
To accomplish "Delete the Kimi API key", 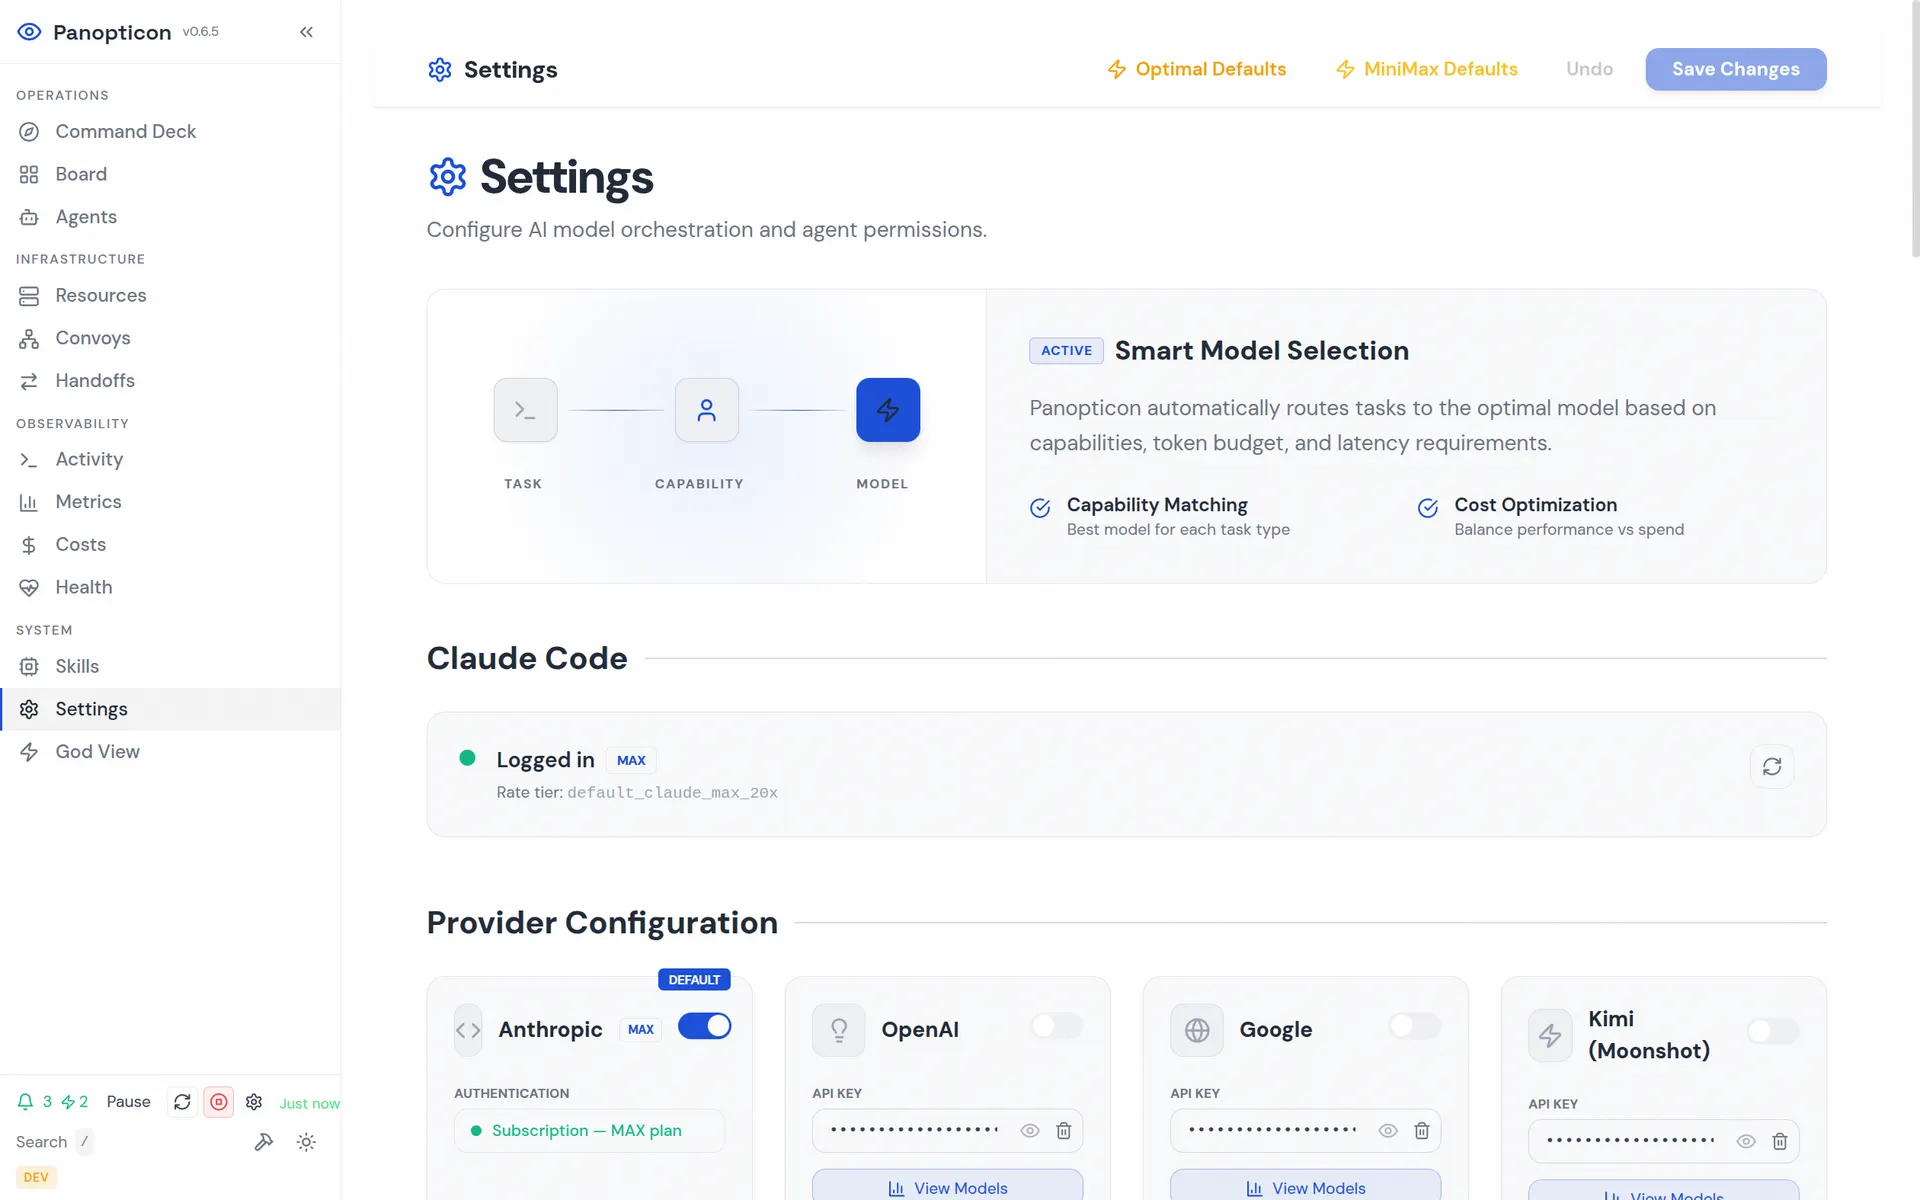I will [x=1780, y=1142].
